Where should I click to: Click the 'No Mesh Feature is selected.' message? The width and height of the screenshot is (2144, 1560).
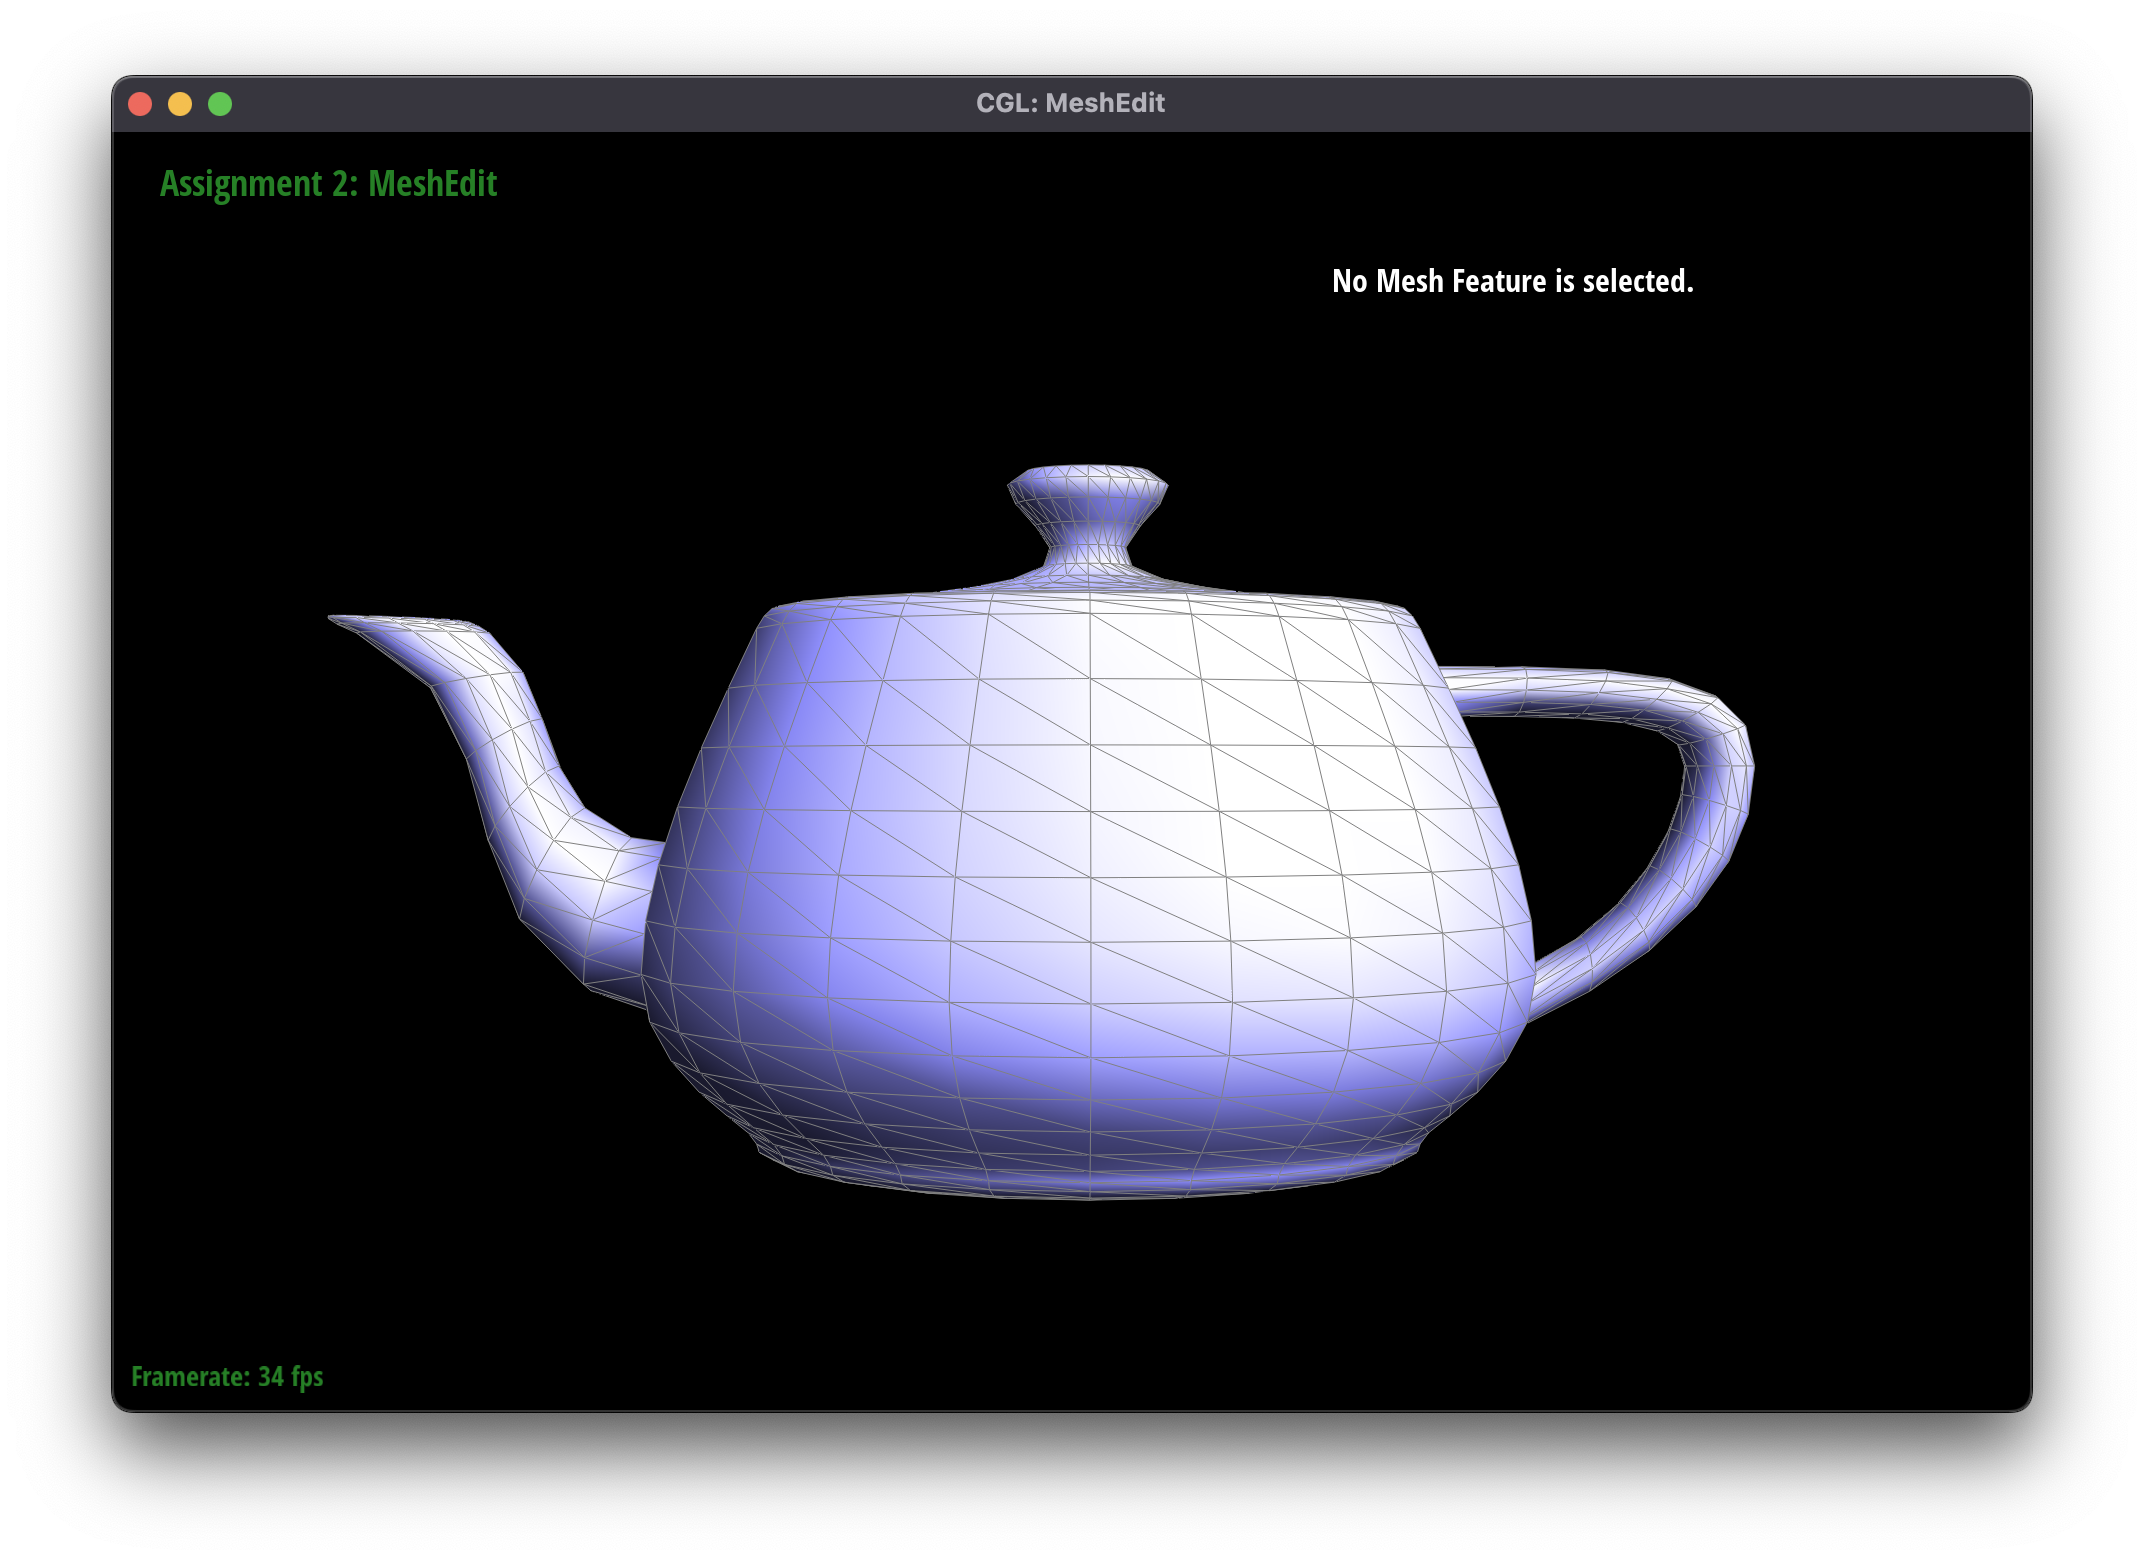(x=1513, y=281)
